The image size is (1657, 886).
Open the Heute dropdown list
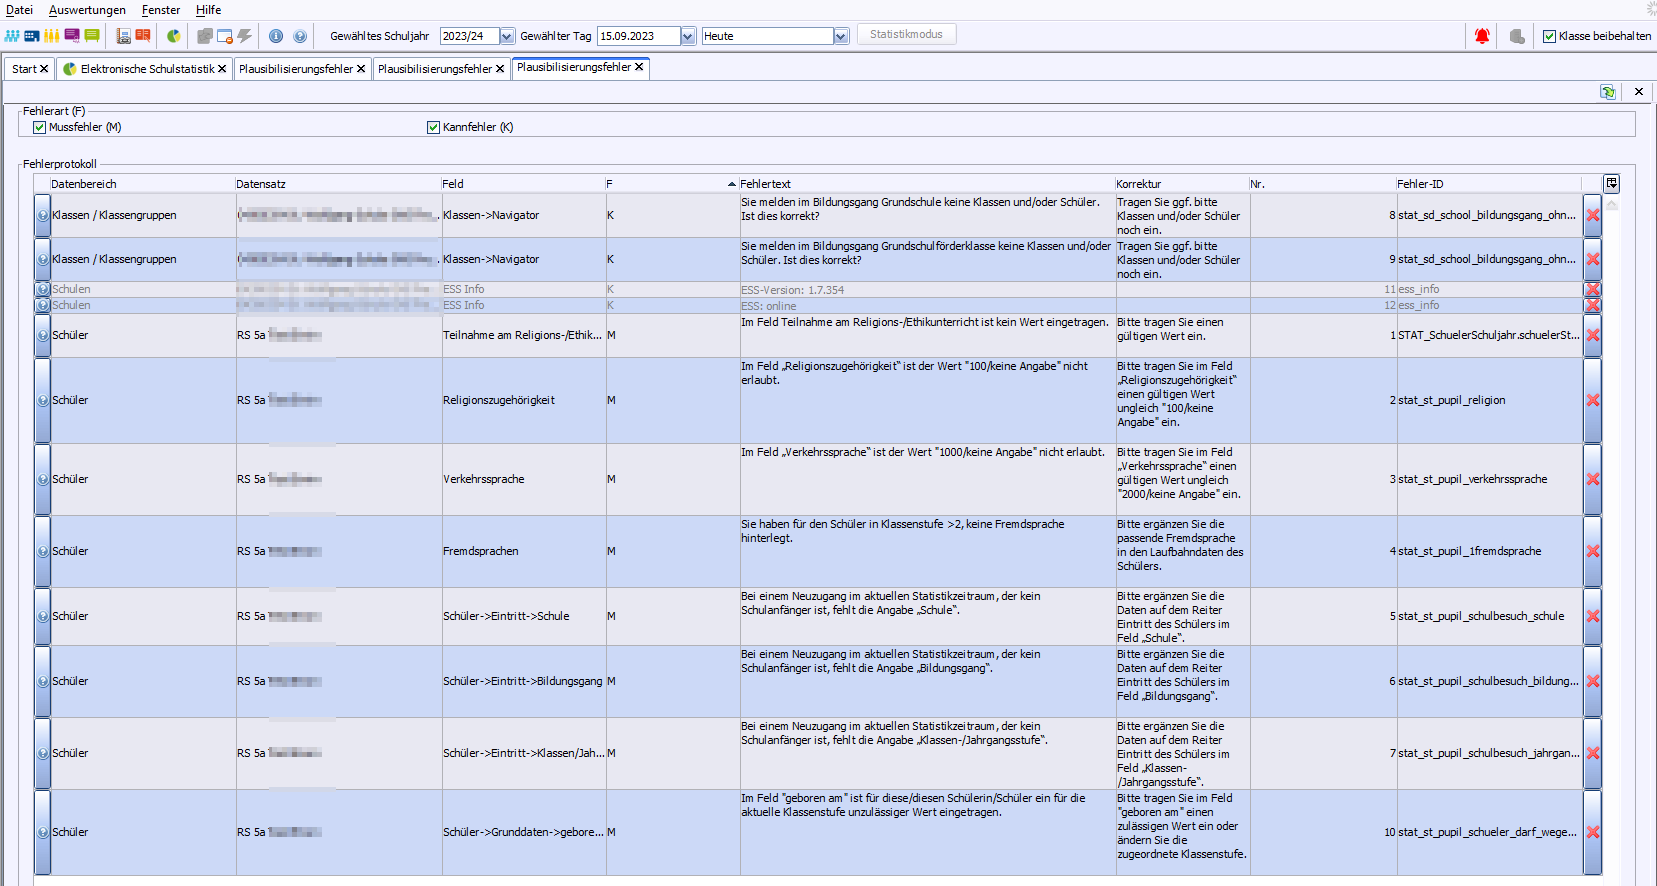[x=841, y=36]
